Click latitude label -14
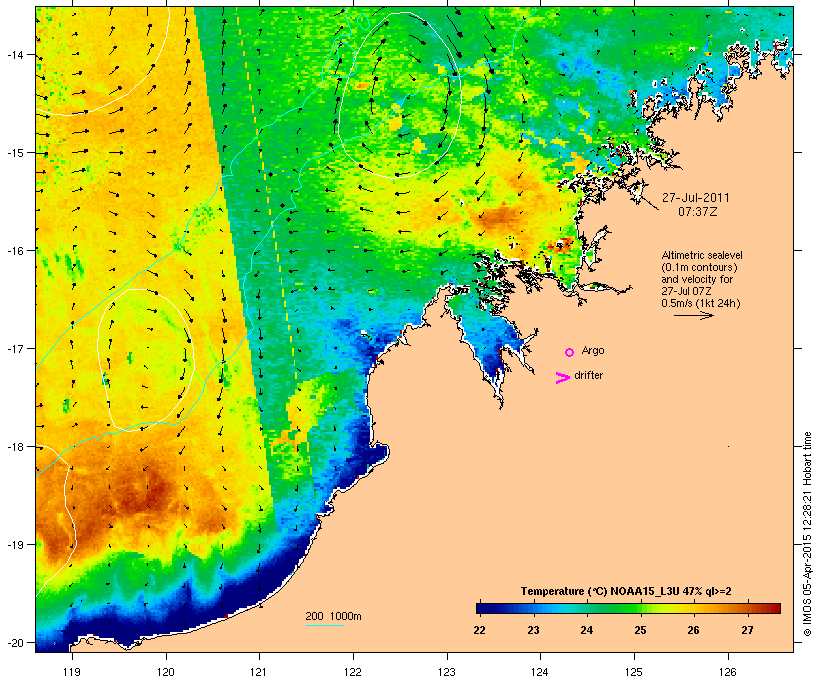 pyautogui.click(x=14, y=54)
